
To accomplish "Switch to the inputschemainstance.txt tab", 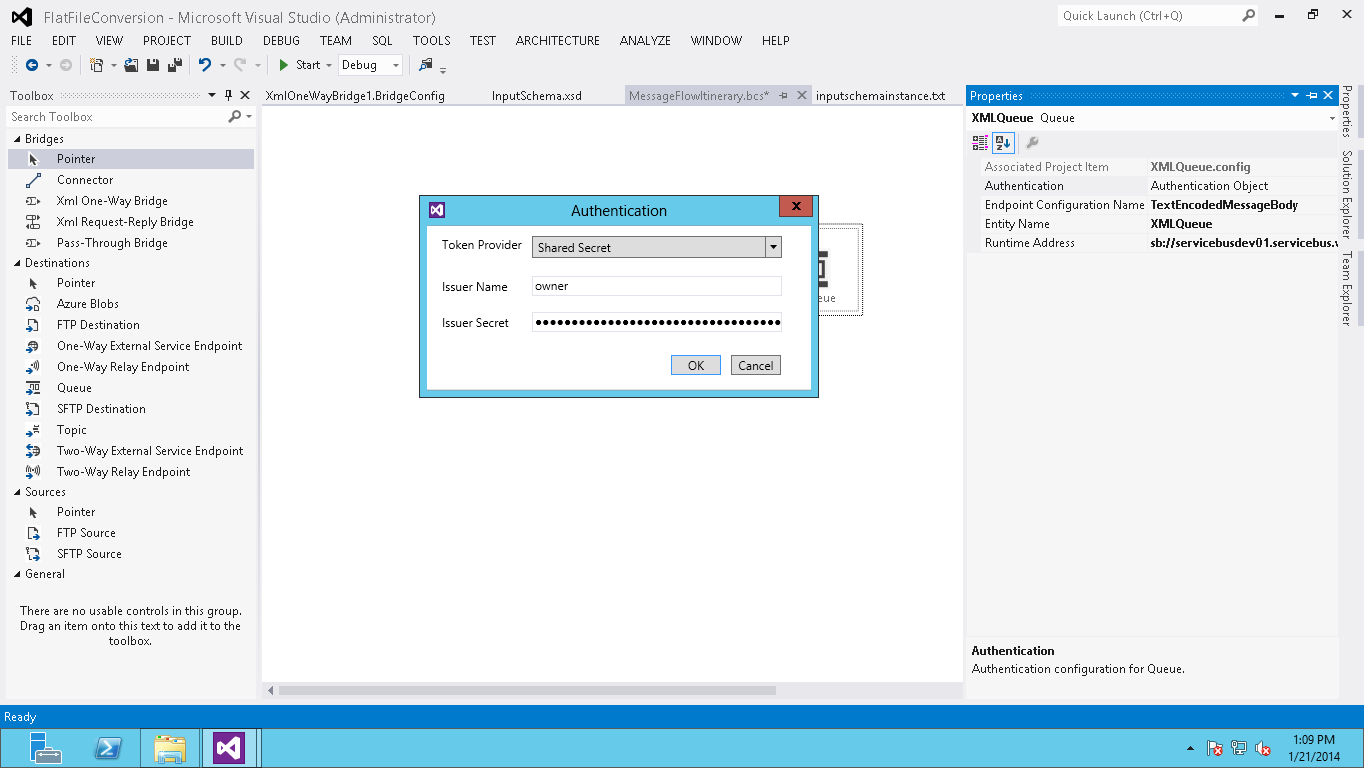I will pyautogui.click(x=880, y=96).
